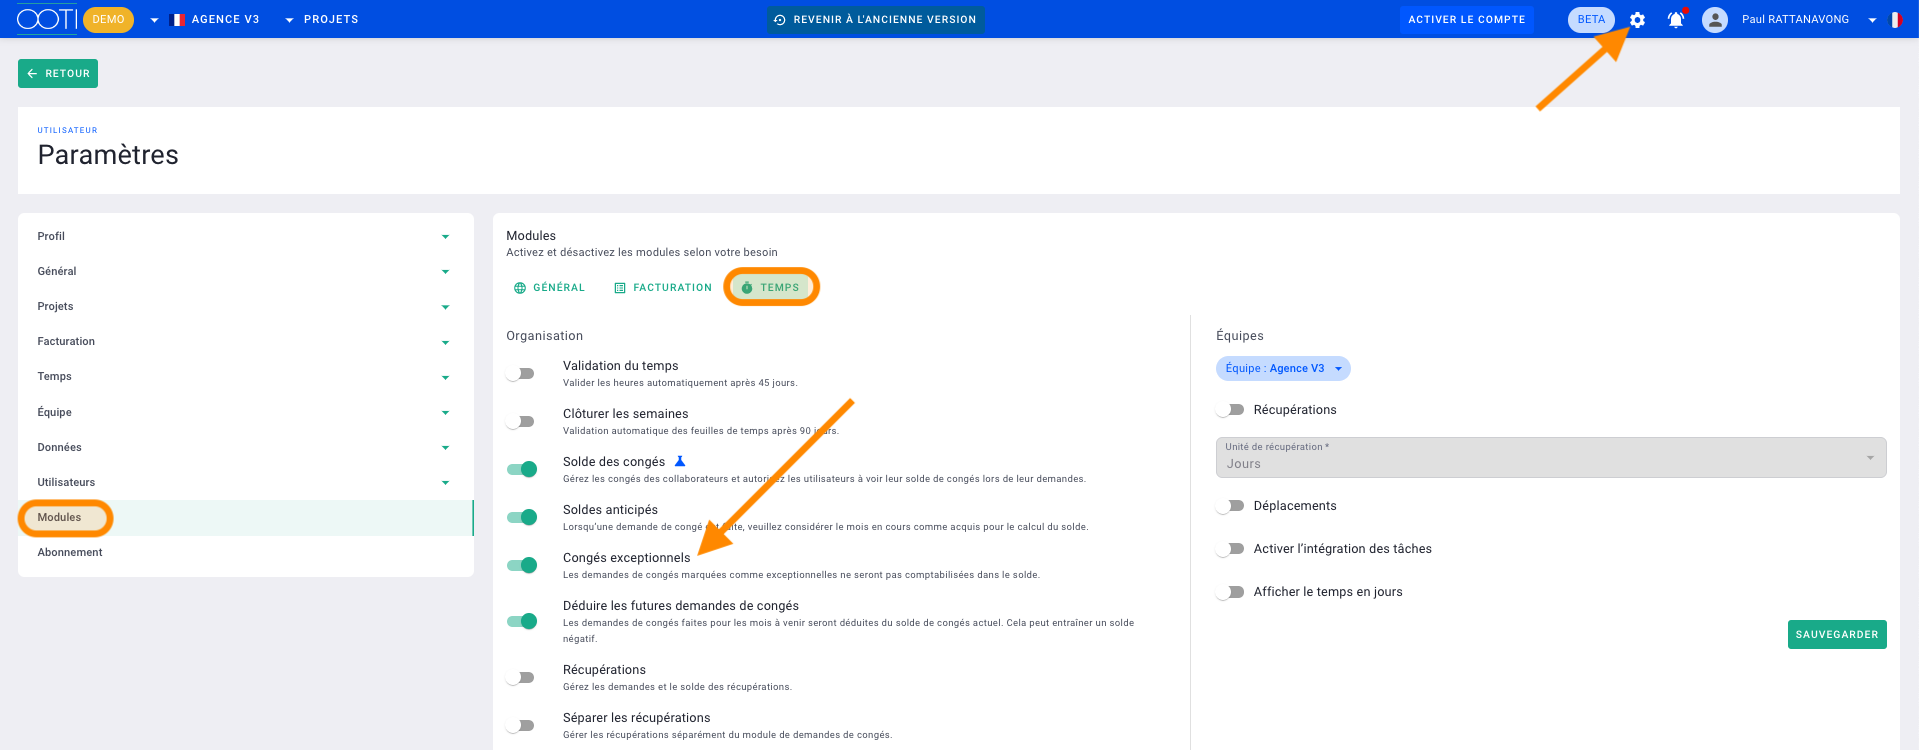Enable the Séparer les récupérations toggle
This screenshot has width=1919, height=750.
[521, 726]
